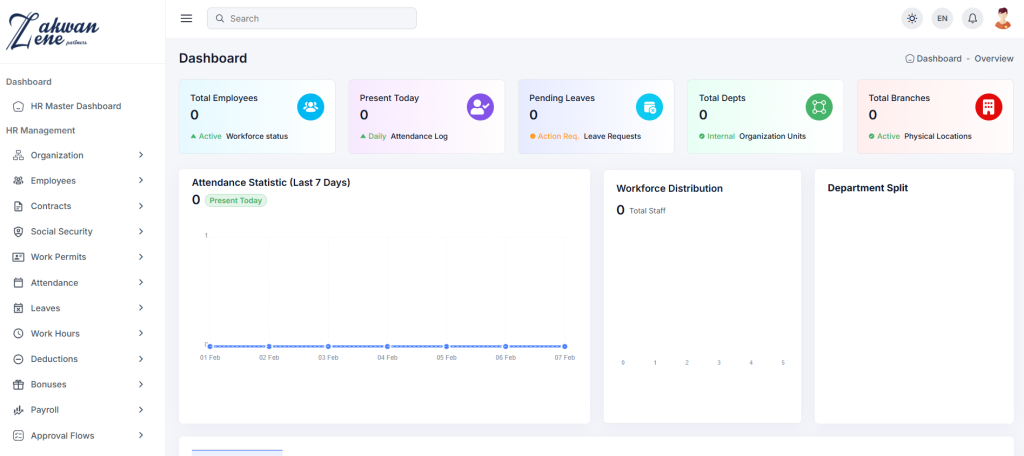Click the Total Employees blue people icon
This screenshot has height=456, width=1024.
click(x=310, y=106)
